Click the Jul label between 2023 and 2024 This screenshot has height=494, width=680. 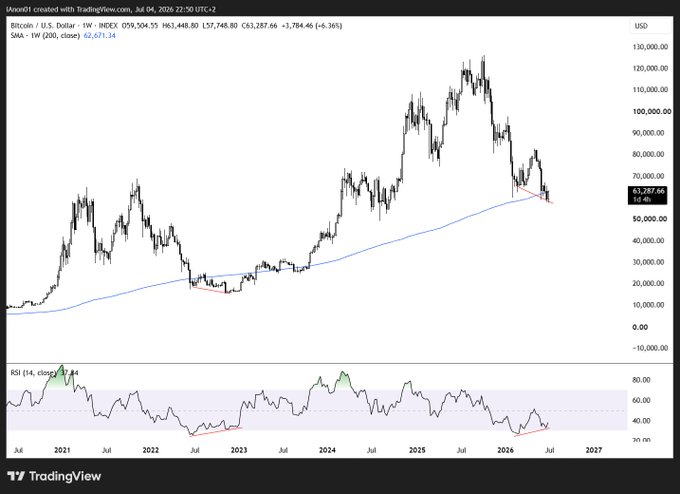pos(283,450)
